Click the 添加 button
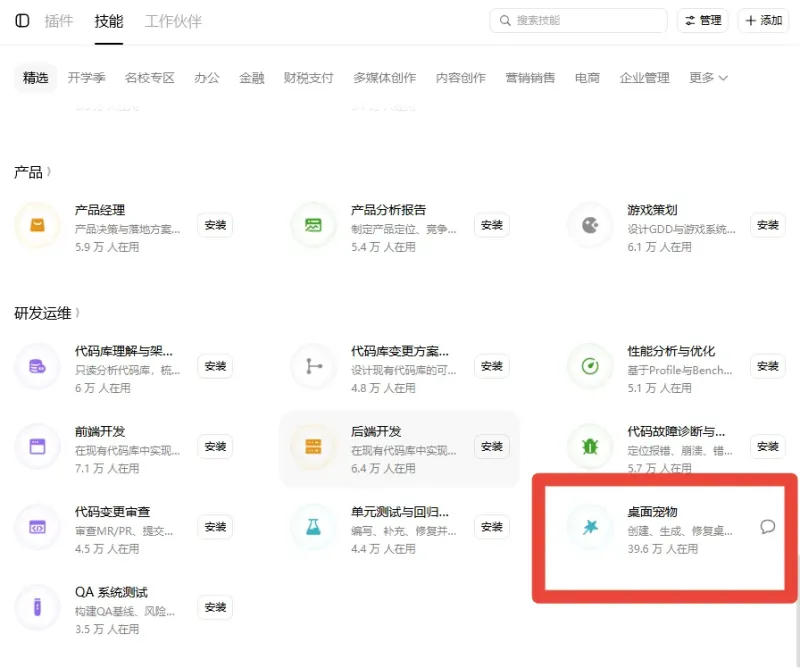 (x=763, y=20)
